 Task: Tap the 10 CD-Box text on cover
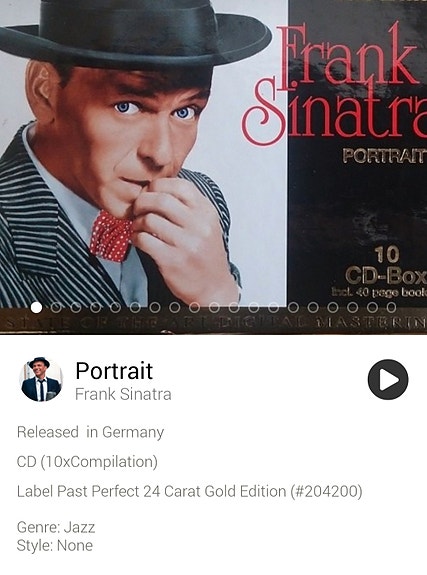pos(387,266)
